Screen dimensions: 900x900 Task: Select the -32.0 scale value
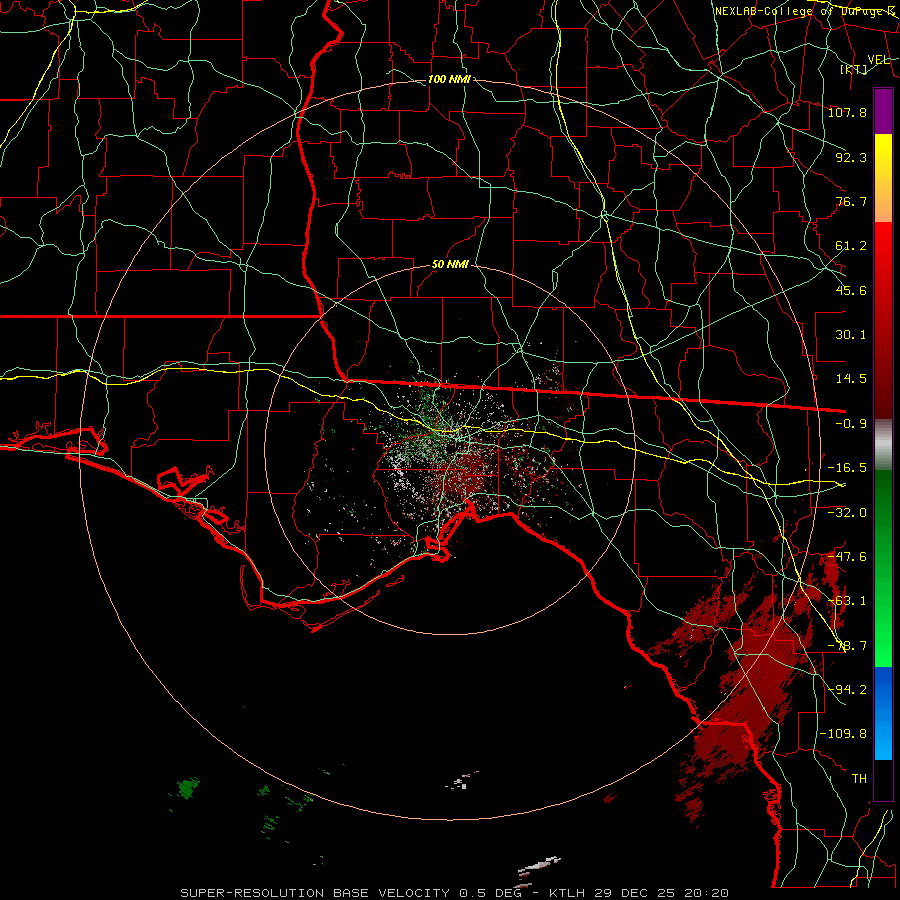[847, 512]
